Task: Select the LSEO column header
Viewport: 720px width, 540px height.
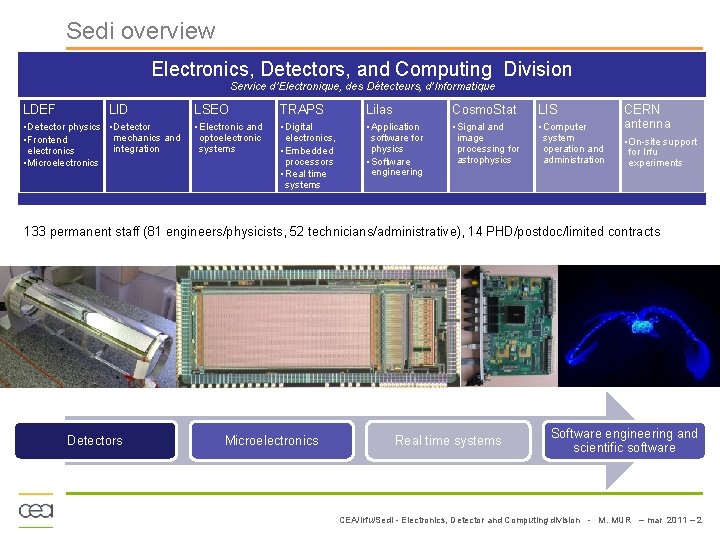Action: [211, 109]
